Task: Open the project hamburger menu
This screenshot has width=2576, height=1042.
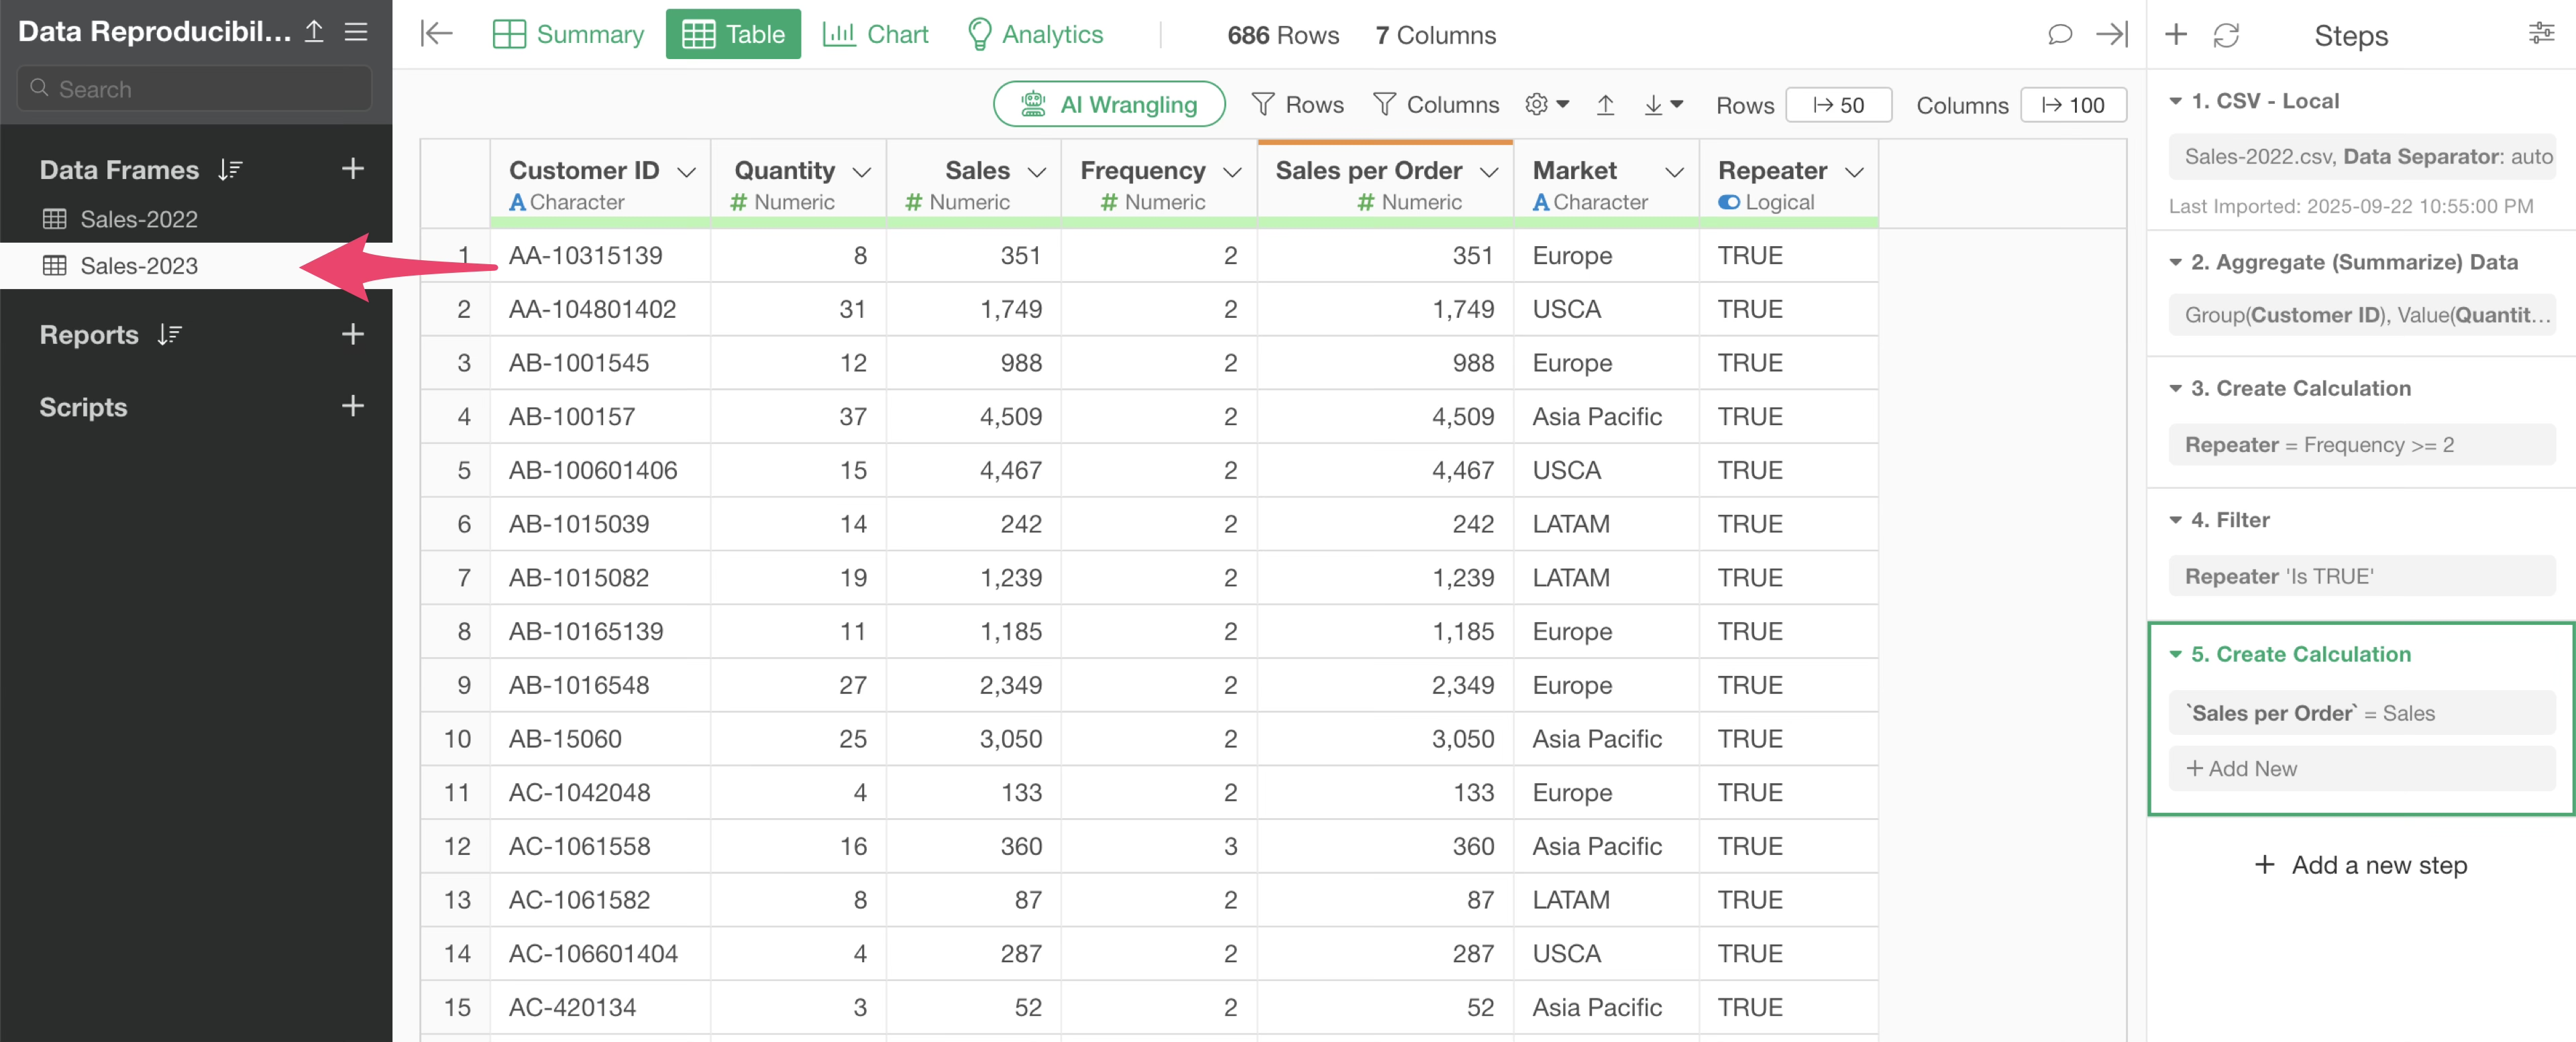Action: (356, 32)
